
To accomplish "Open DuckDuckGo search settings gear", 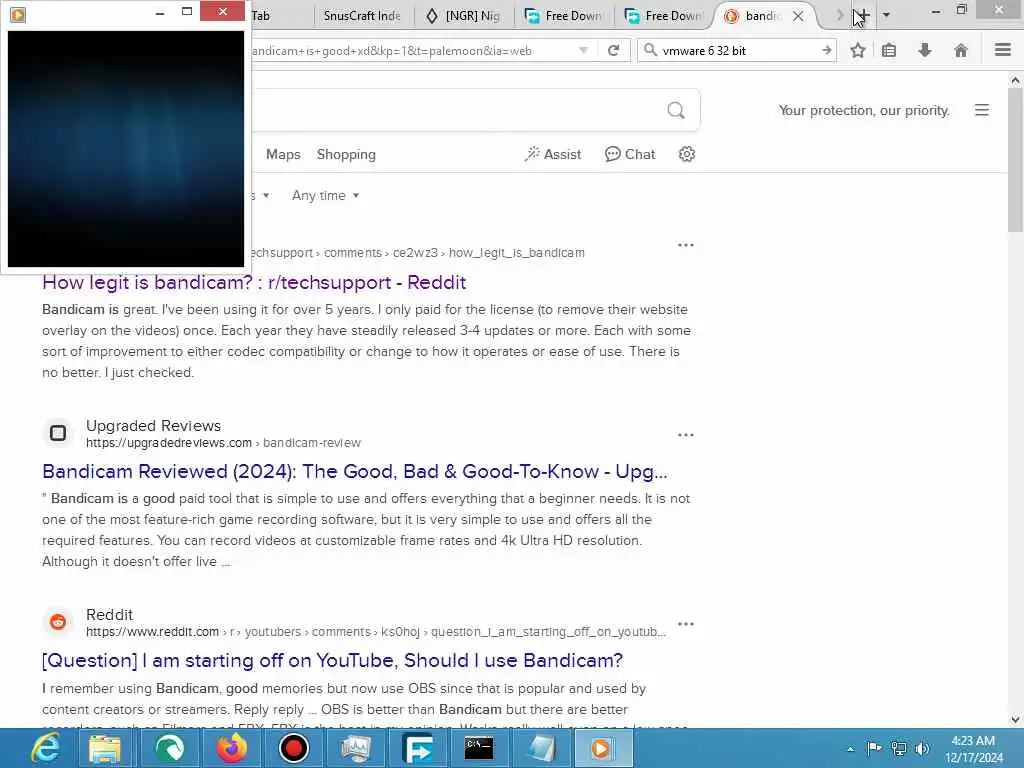I will tap(686, 154).
